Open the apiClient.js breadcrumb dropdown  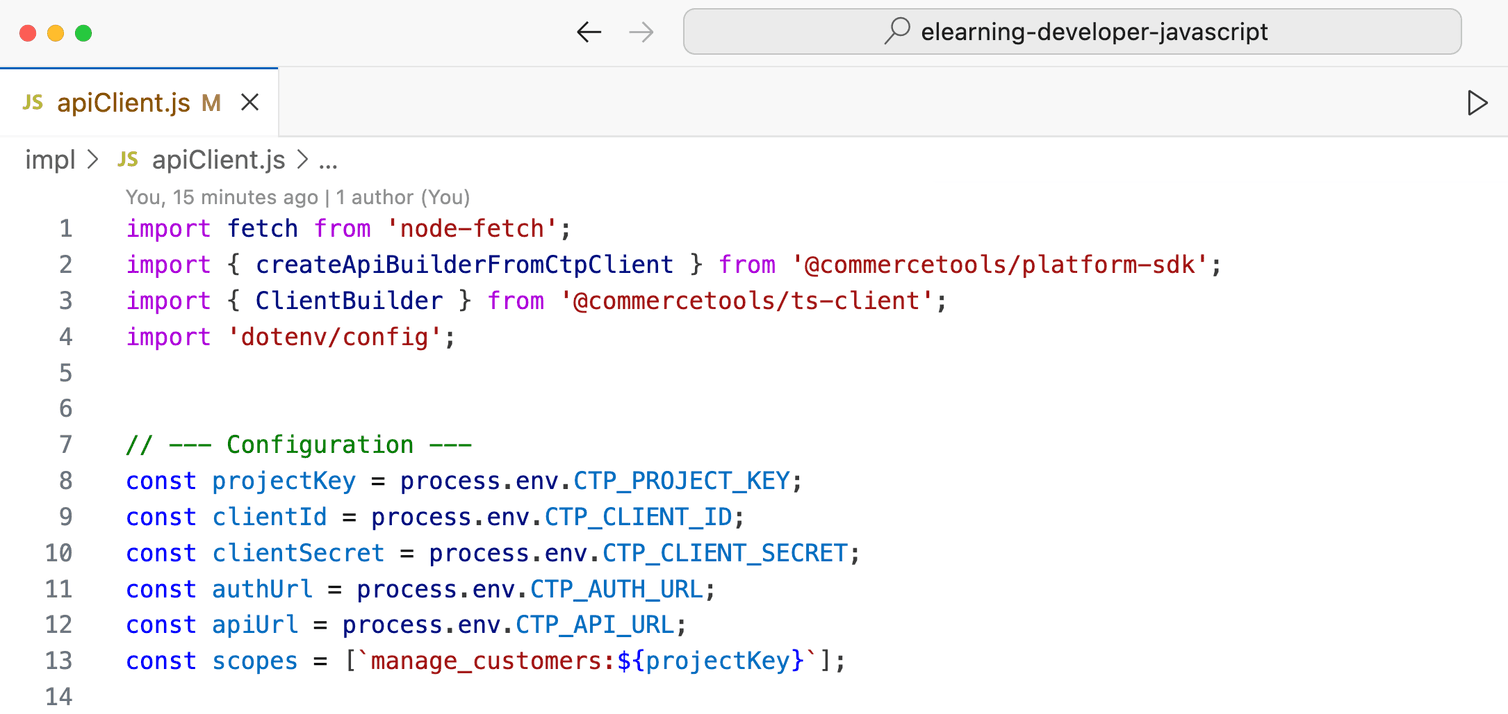218,160
